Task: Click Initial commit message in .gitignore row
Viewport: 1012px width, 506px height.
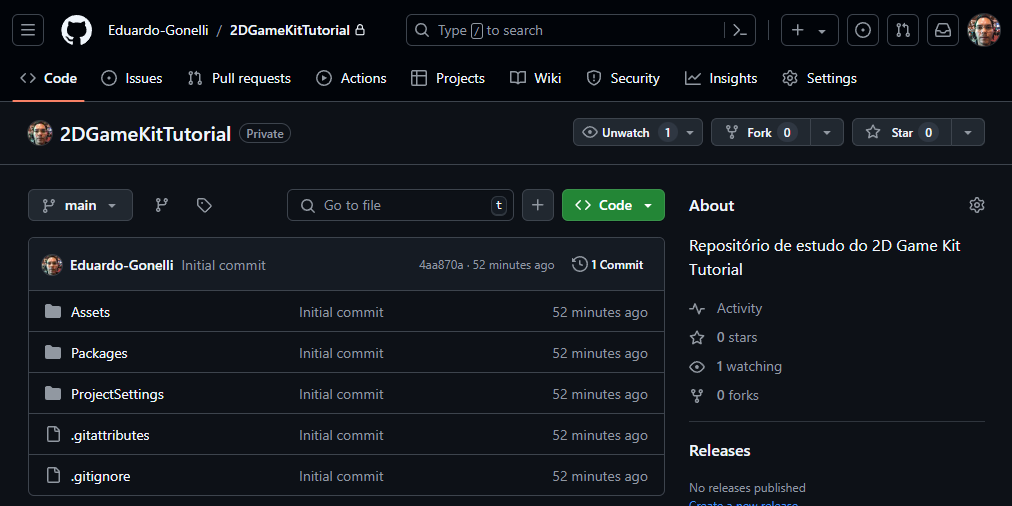Action: click(x=341, y=477)
